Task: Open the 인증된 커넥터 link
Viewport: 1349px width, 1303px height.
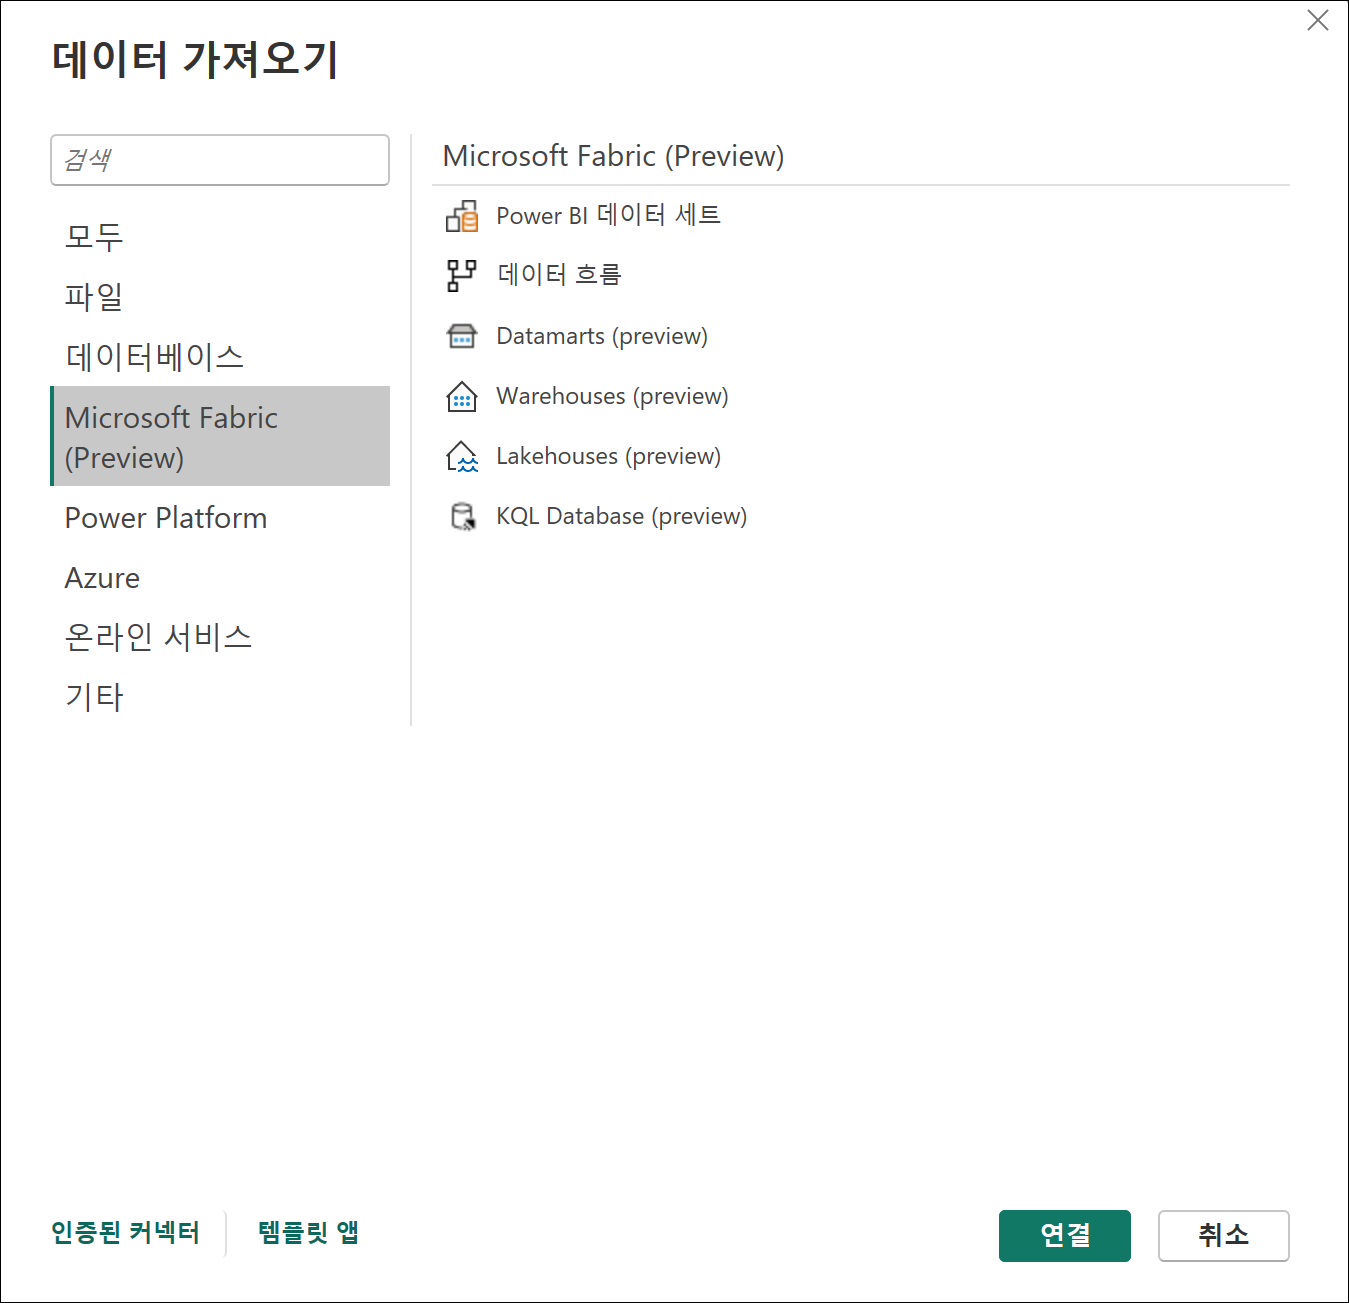Action: click(x=126, y=1233)
